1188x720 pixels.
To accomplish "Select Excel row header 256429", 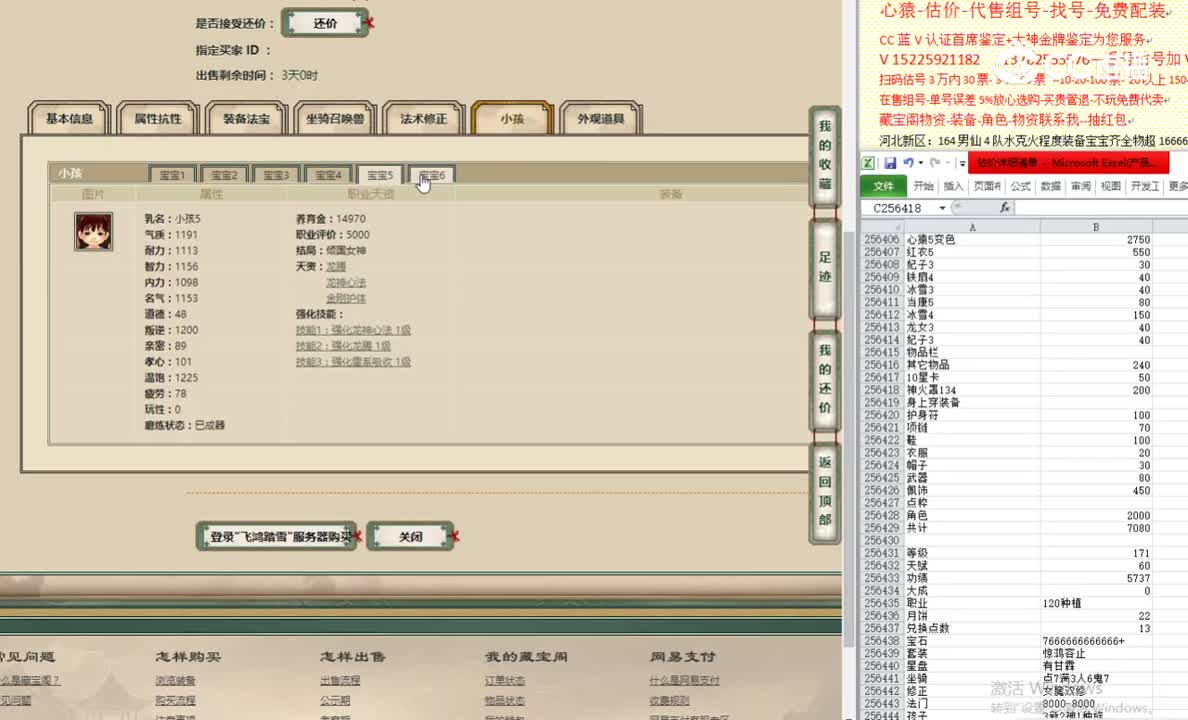I will pos(882,527).
